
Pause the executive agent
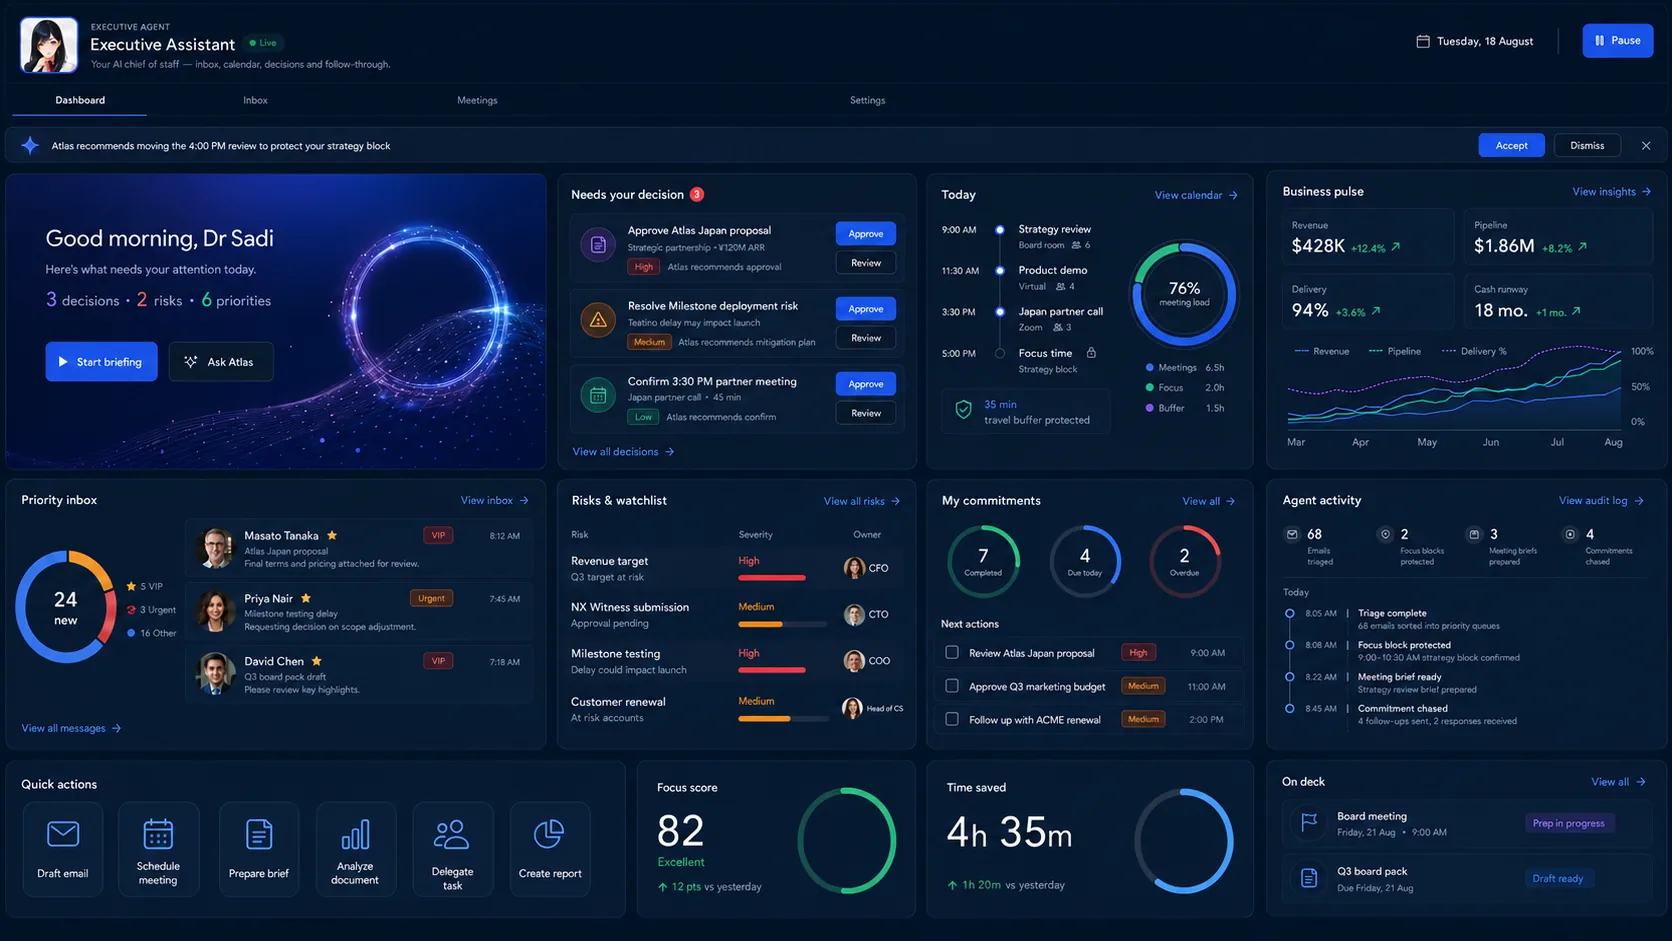tap(1617, 41)
